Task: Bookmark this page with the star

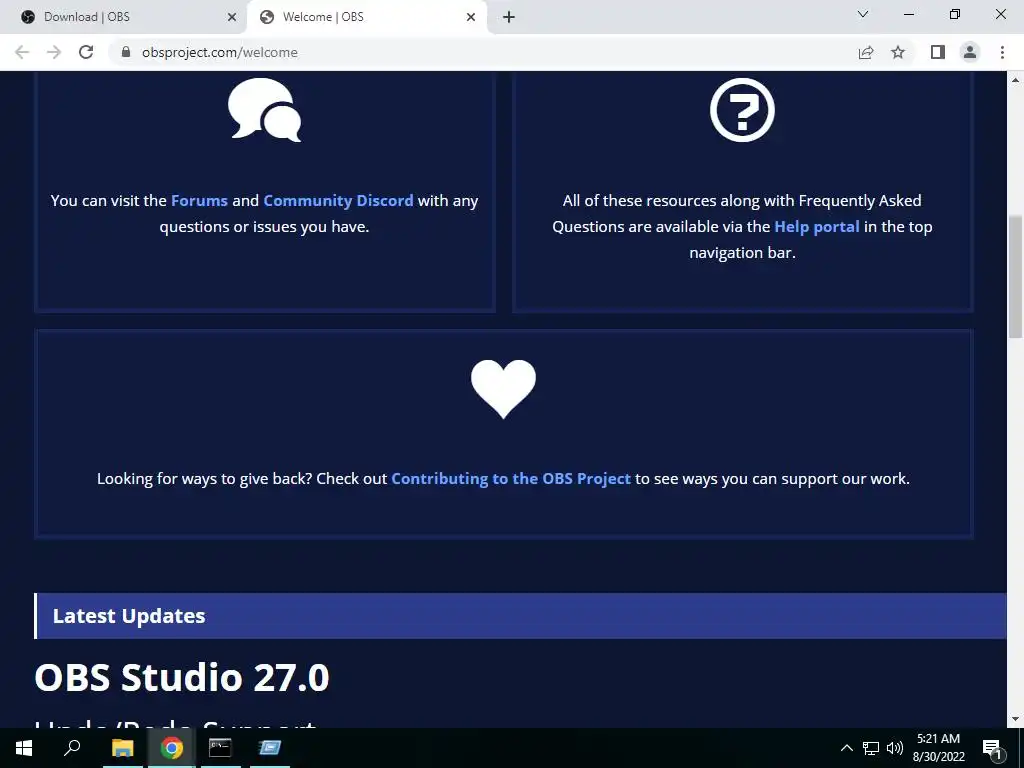Action: tap(898, 52)
